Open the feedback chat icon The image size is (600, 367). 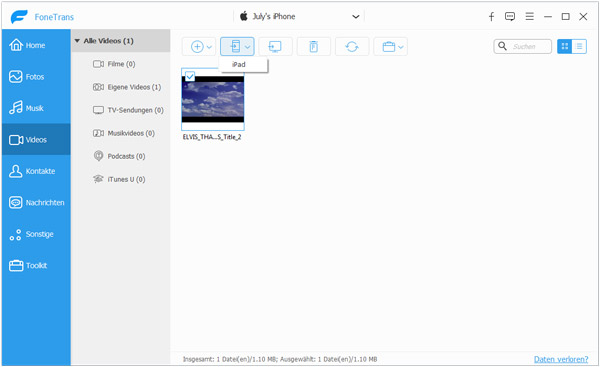(x=510, y=16)
